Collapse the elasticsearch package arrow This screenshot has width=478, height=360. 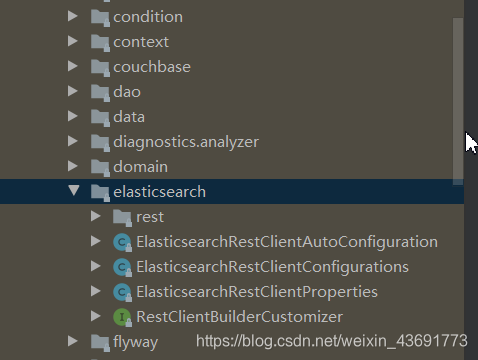pyautogui.click(x=74, y=190)
